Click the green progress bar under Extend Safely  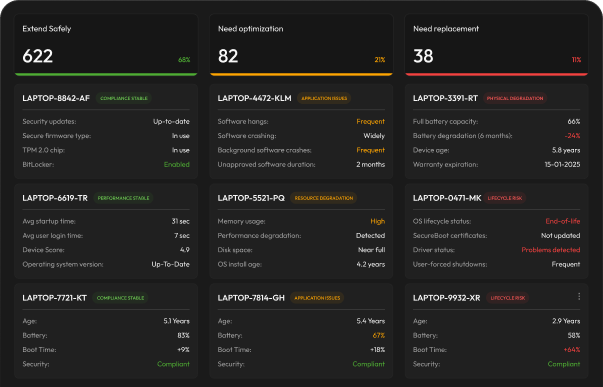point(106,74)
